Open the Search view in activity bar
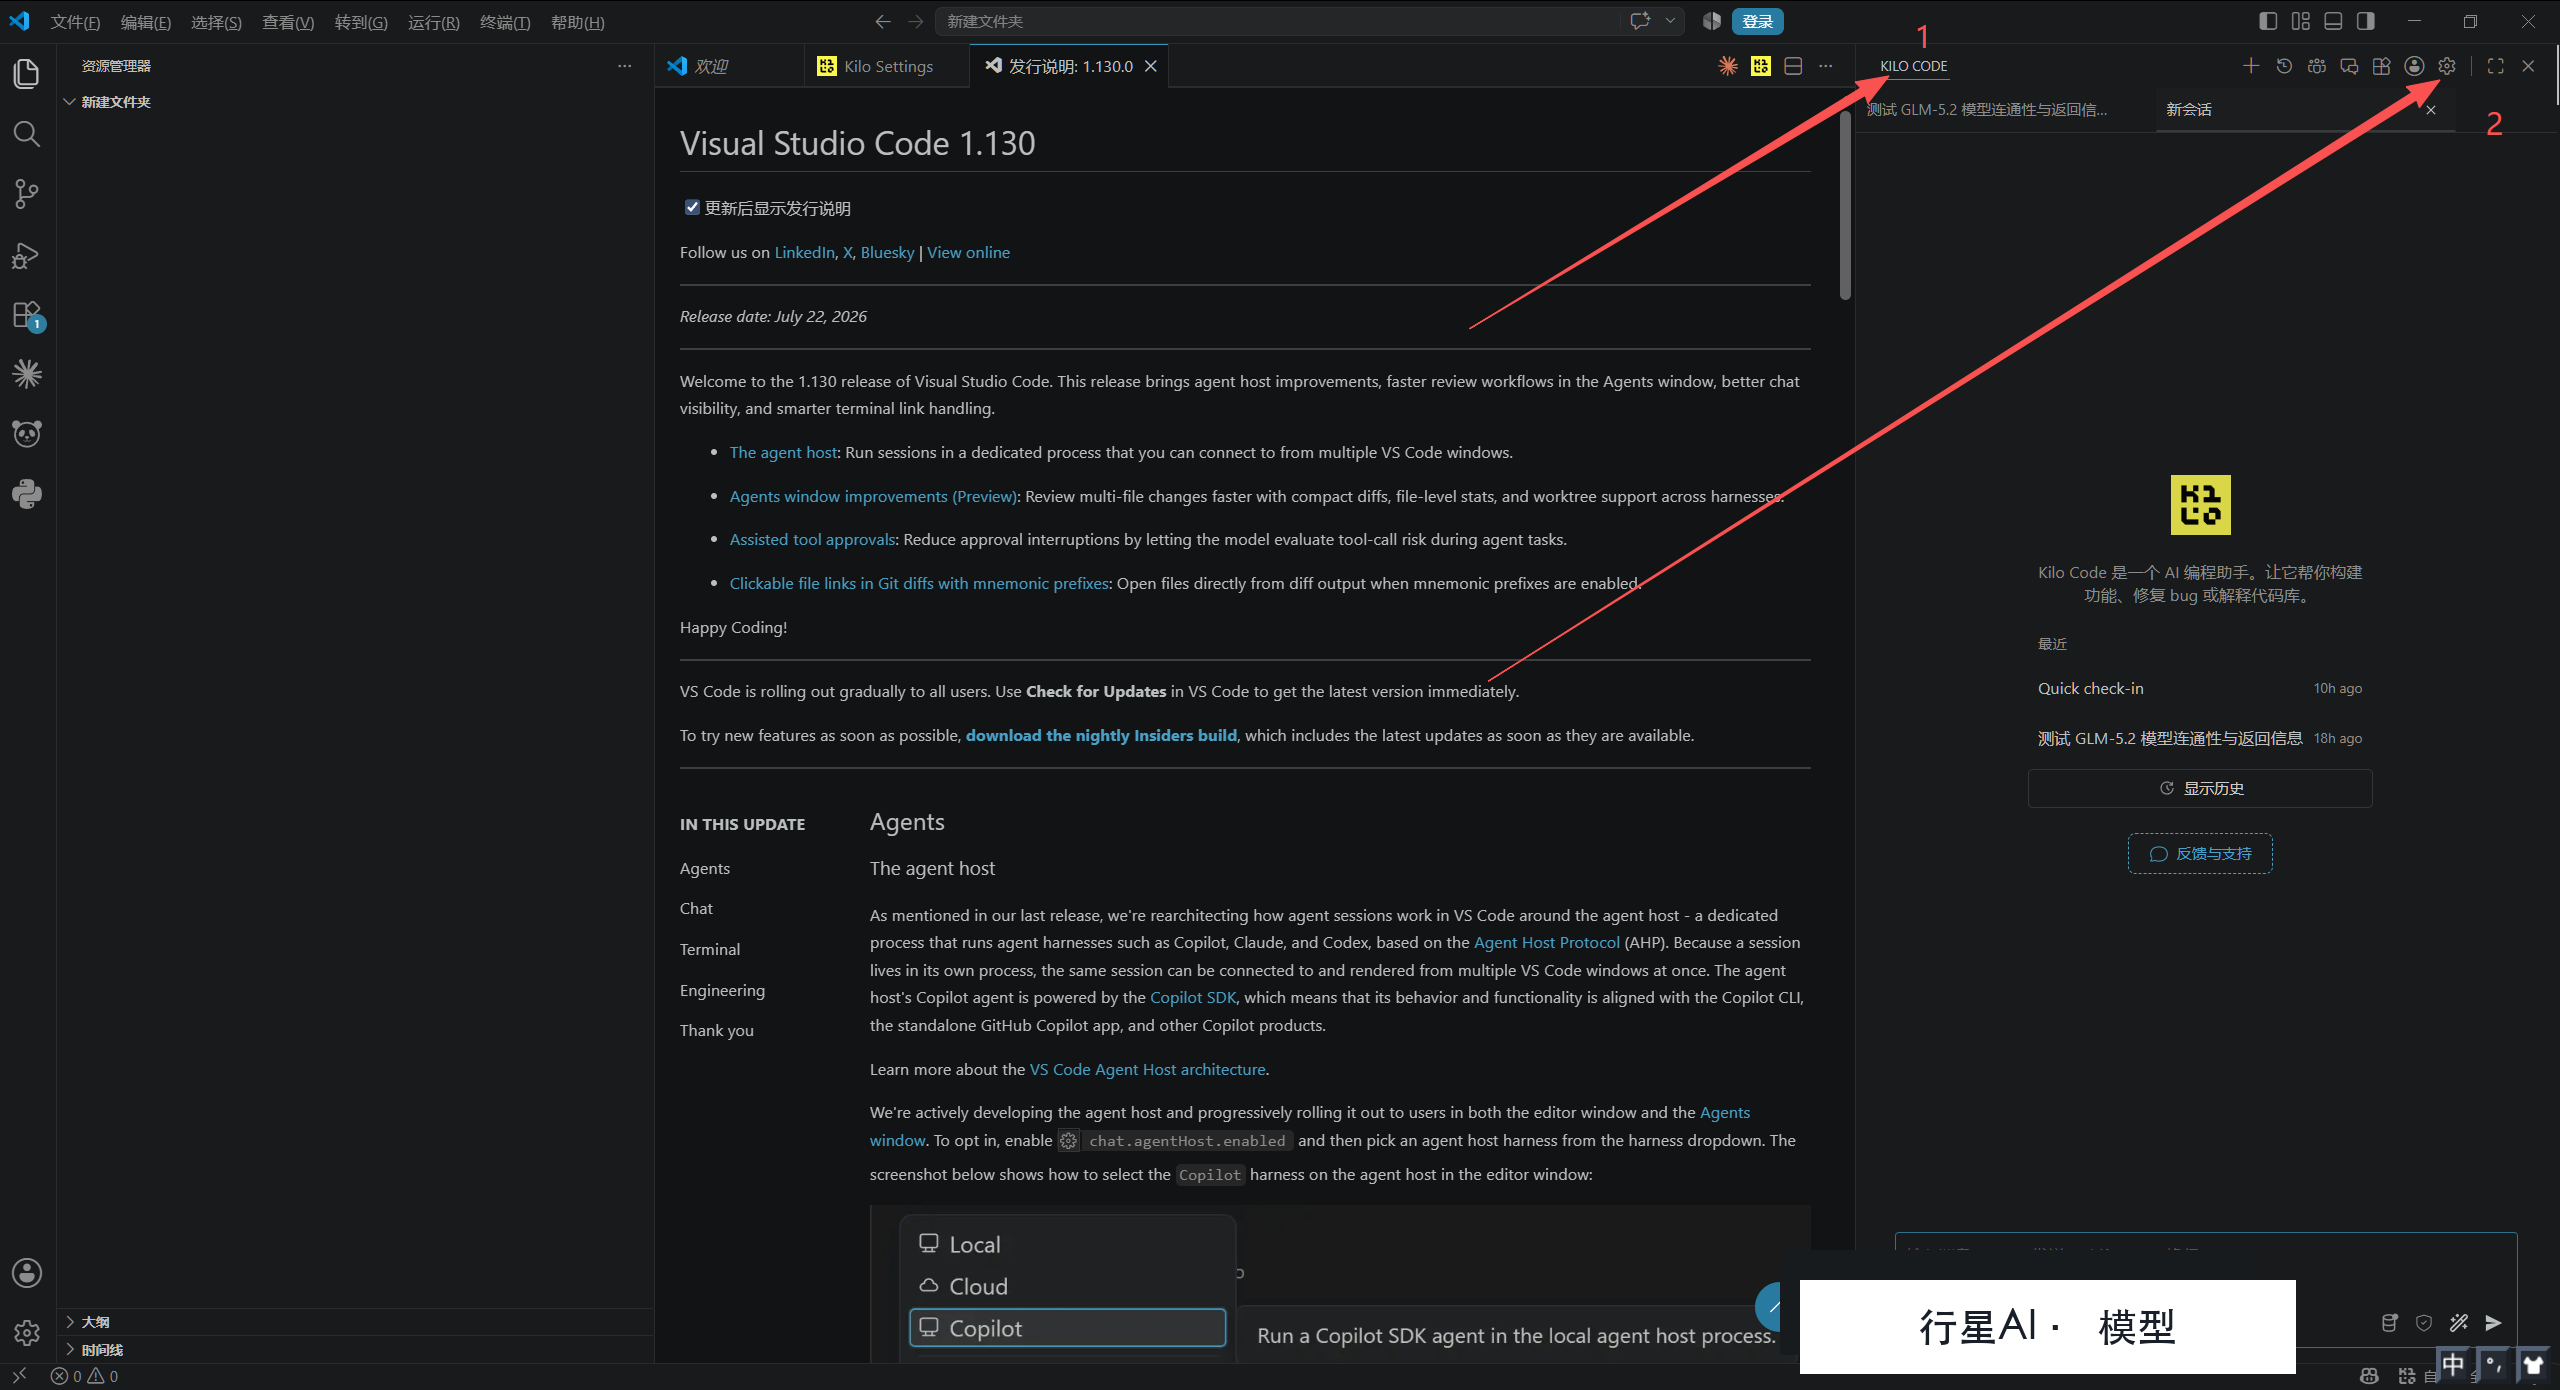 [27, 134]
